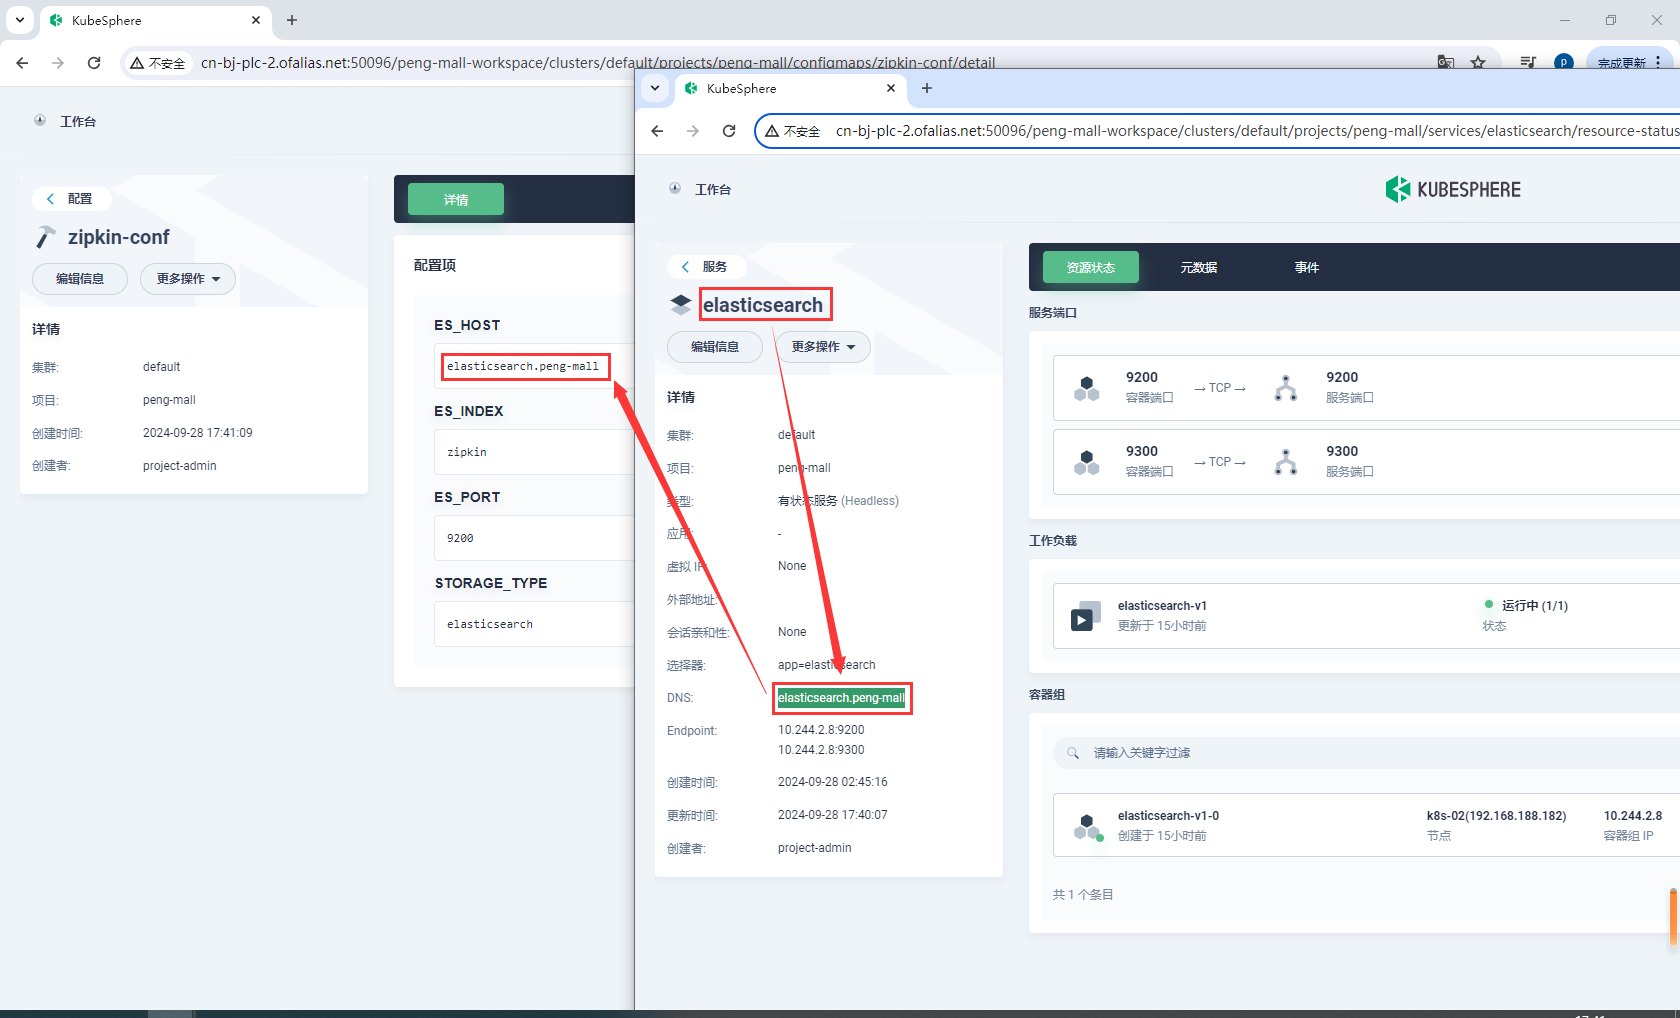The image size is (1680, 1018).
Task: Click the elasticsearch-v1-0 pod icon
Action: 1087,826
